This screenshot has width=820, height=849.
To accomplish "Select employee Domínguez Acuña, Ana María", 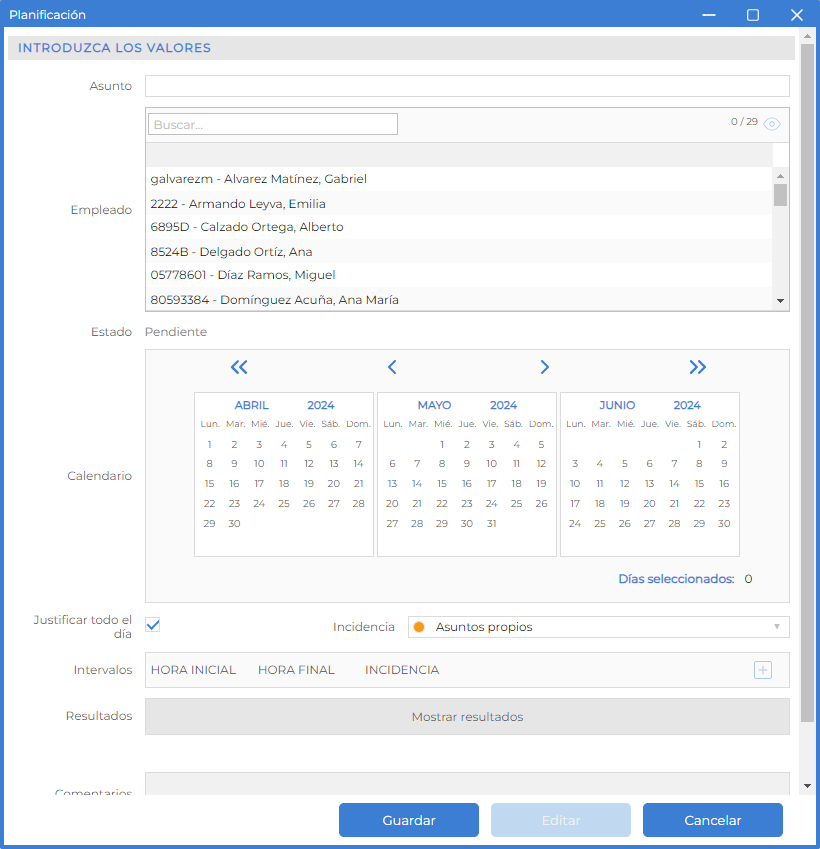I will [x=459, y=299].
